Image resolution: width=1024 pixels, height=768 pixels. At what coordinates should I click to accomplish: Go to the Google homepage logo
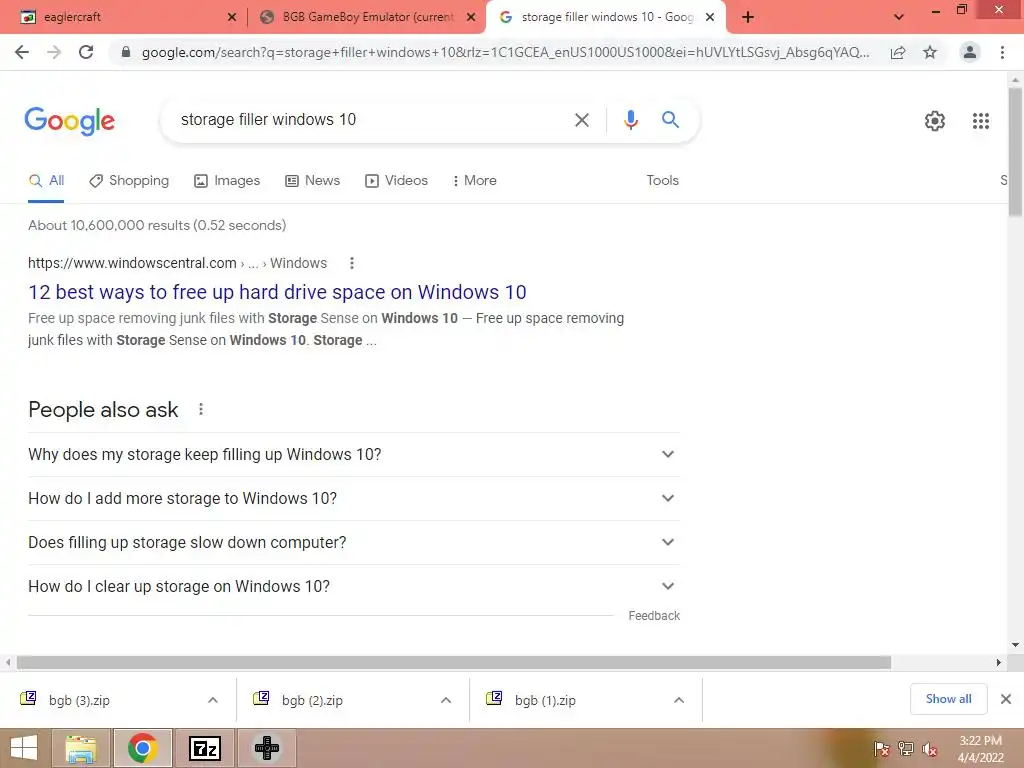70,121
